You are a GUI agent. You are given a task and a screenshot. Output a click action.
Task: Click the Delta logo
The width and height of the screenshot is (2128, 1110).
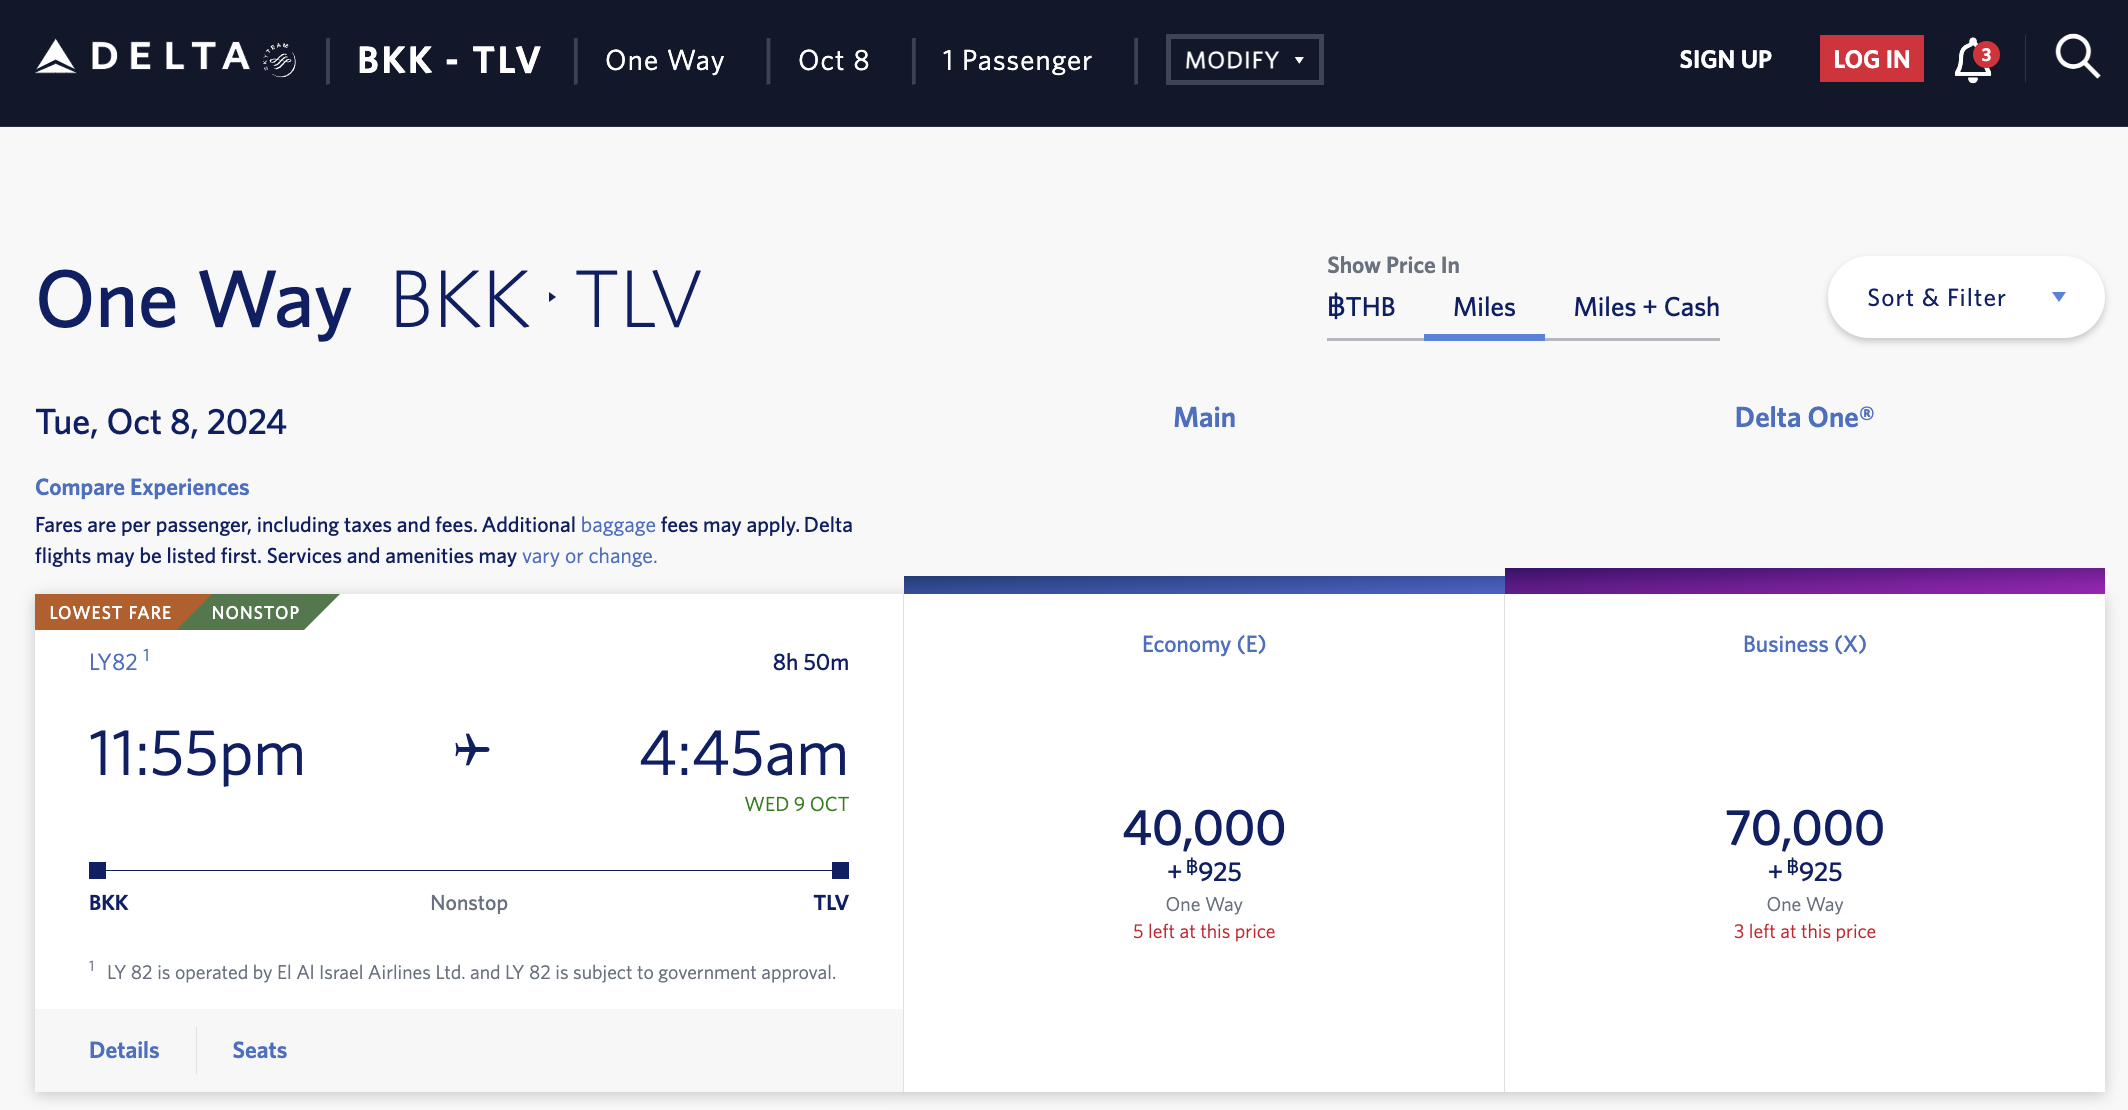[143, 57]
